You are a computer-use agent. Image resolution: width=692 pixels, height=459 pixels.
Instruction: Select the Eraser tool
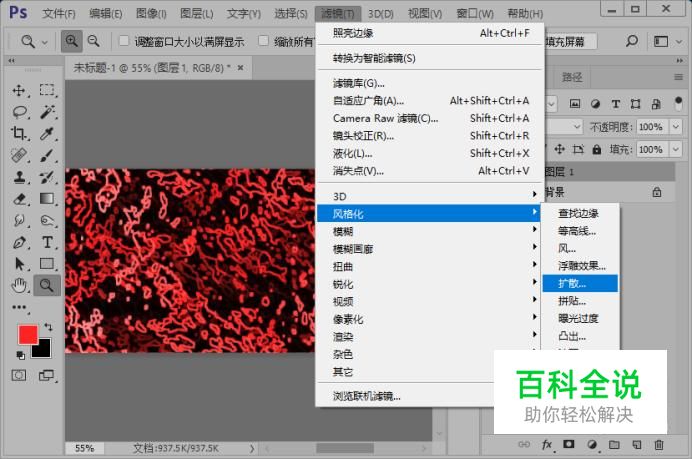(x=19, y=199)
